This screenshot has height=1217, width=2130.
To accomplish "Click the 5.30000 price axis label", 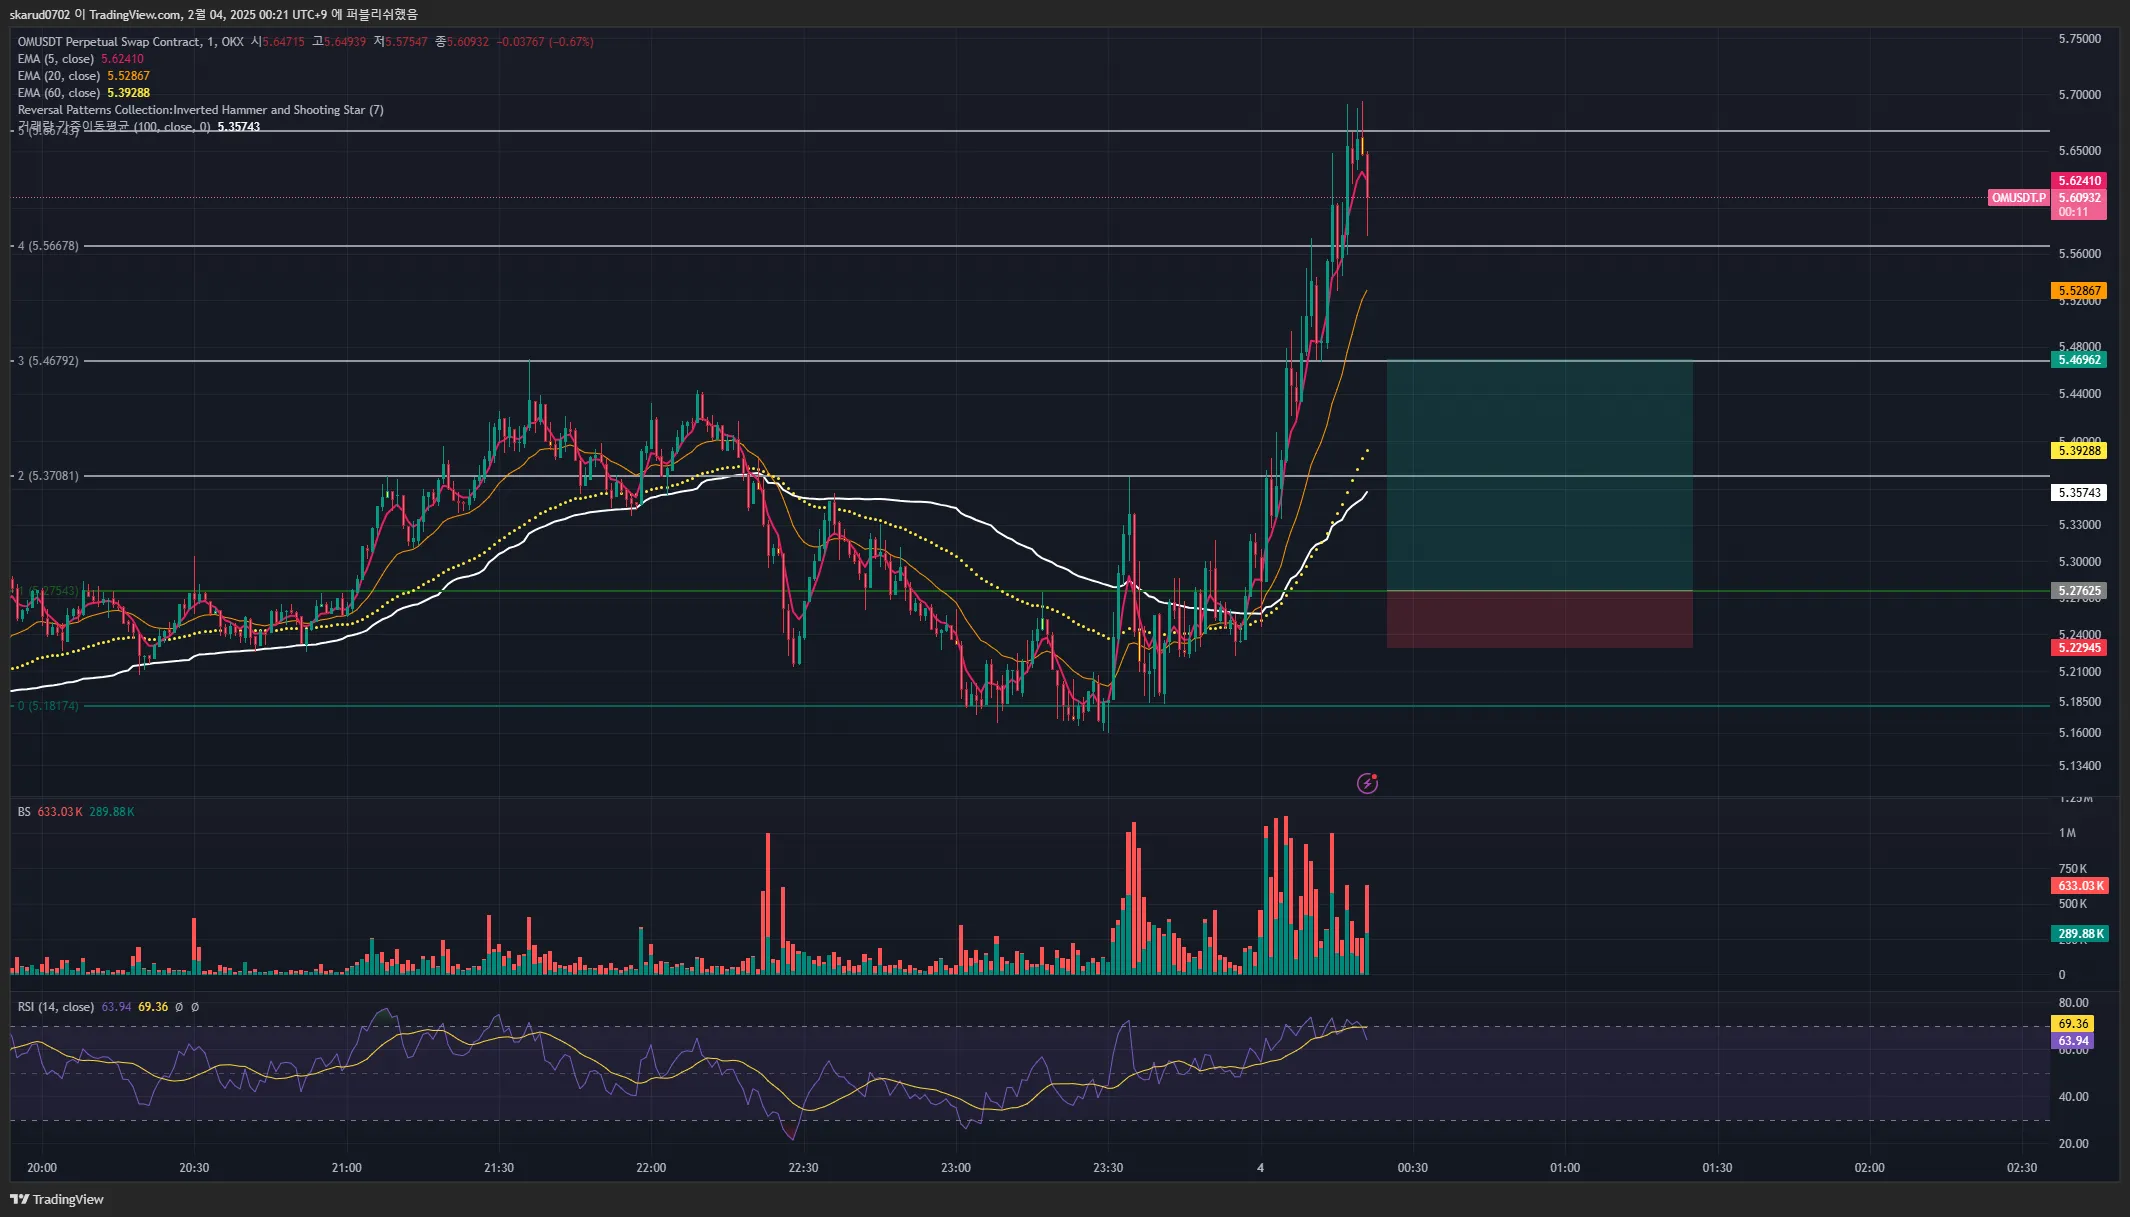I will point(2080,562).
